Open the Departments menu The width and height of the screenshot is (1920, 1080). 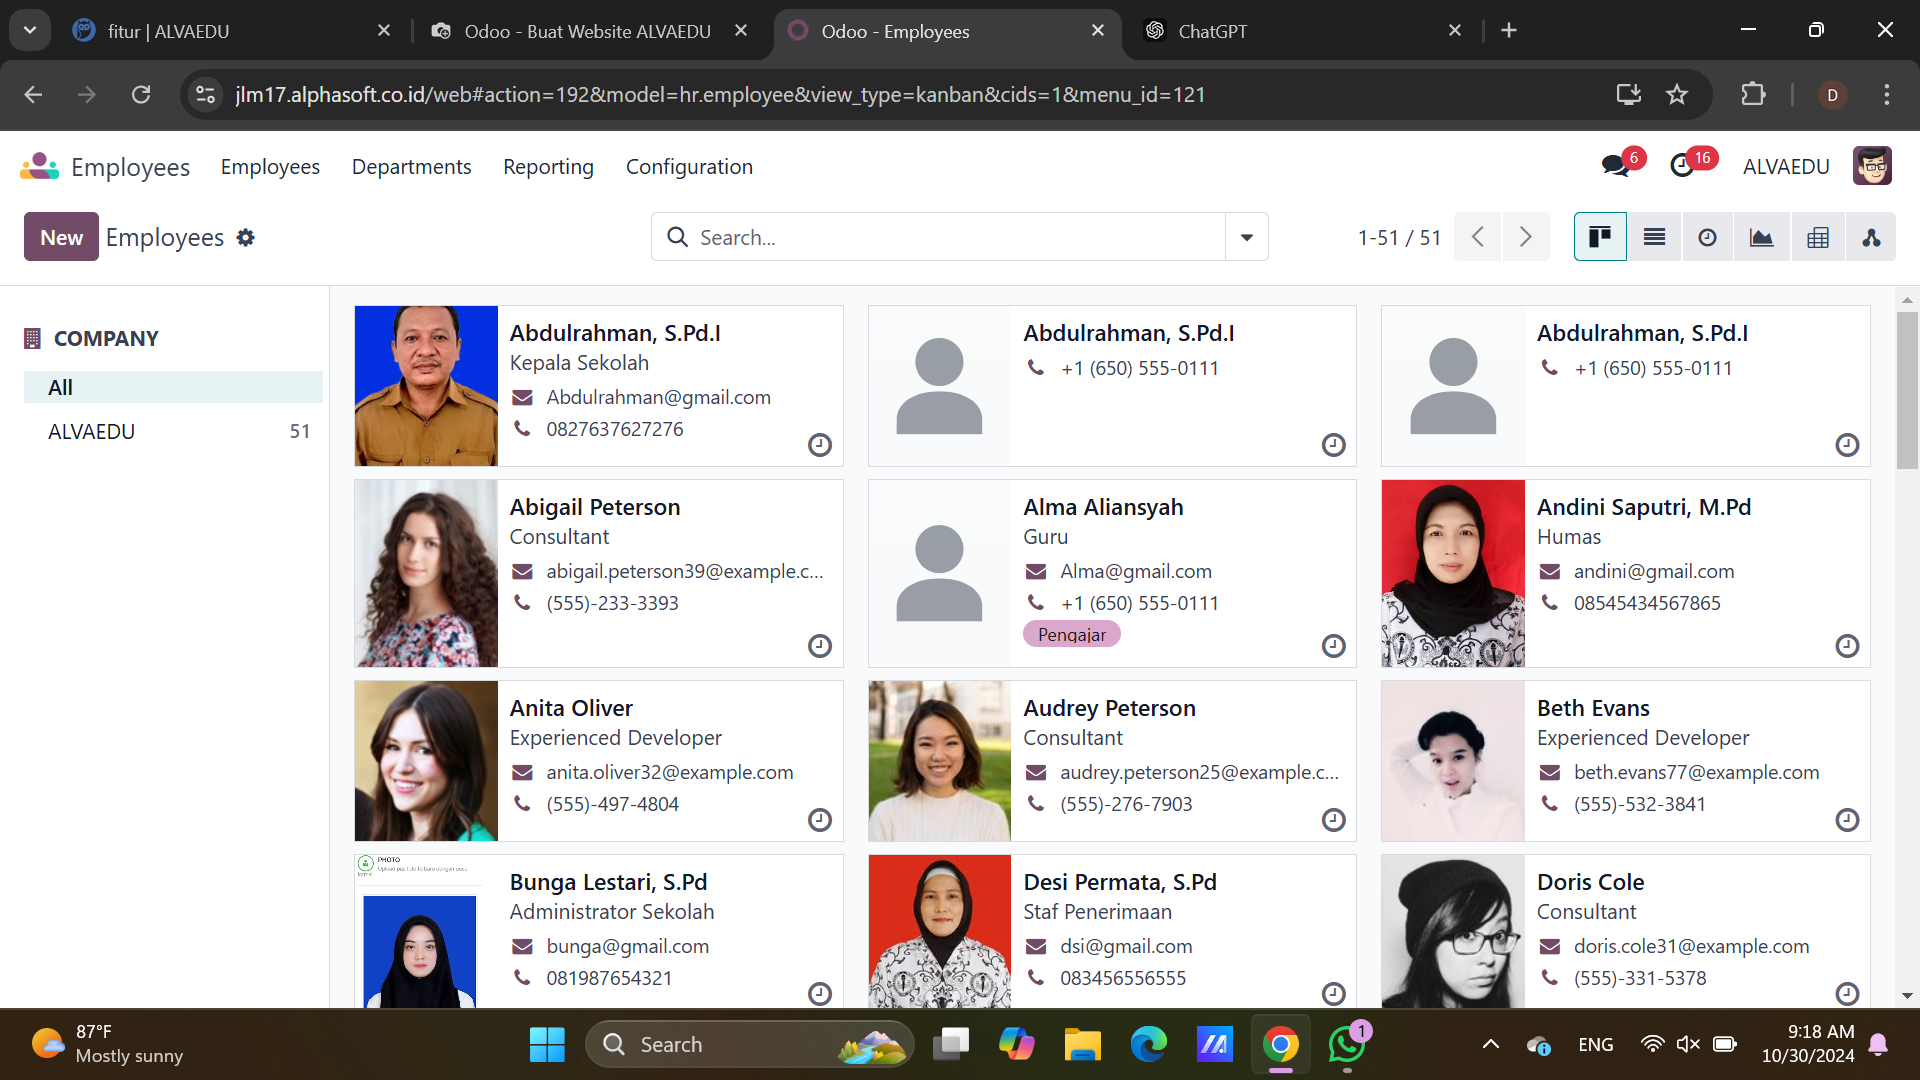(x=411, y=167)
